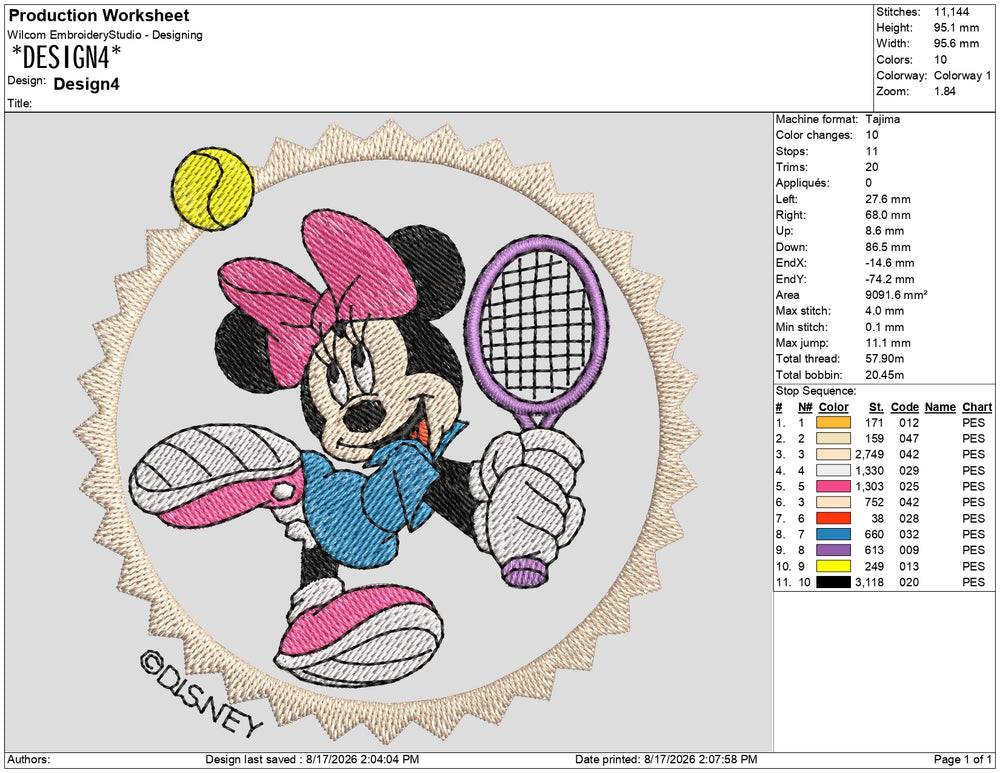This screenshot has height=773, width=1000.
Task: Click the Total thread value '57.90m'
Action: point(885,358)
